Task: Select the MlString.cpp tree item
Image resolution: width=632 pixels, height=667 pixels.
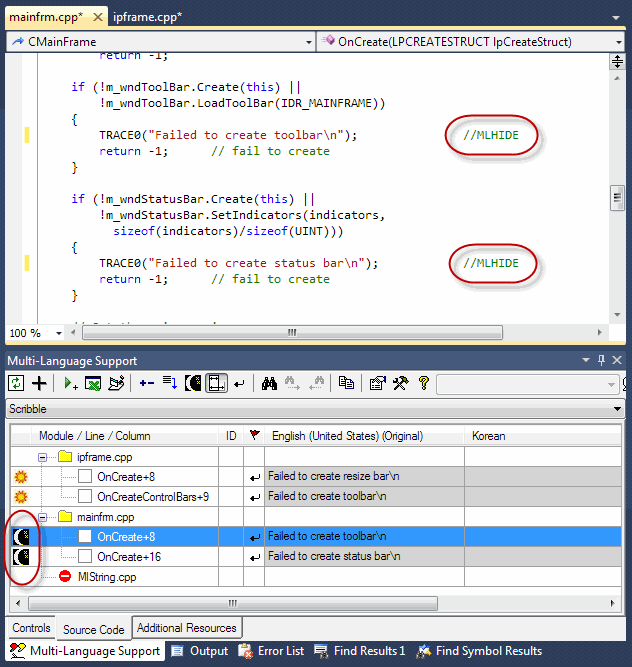Action: [107, 577]
